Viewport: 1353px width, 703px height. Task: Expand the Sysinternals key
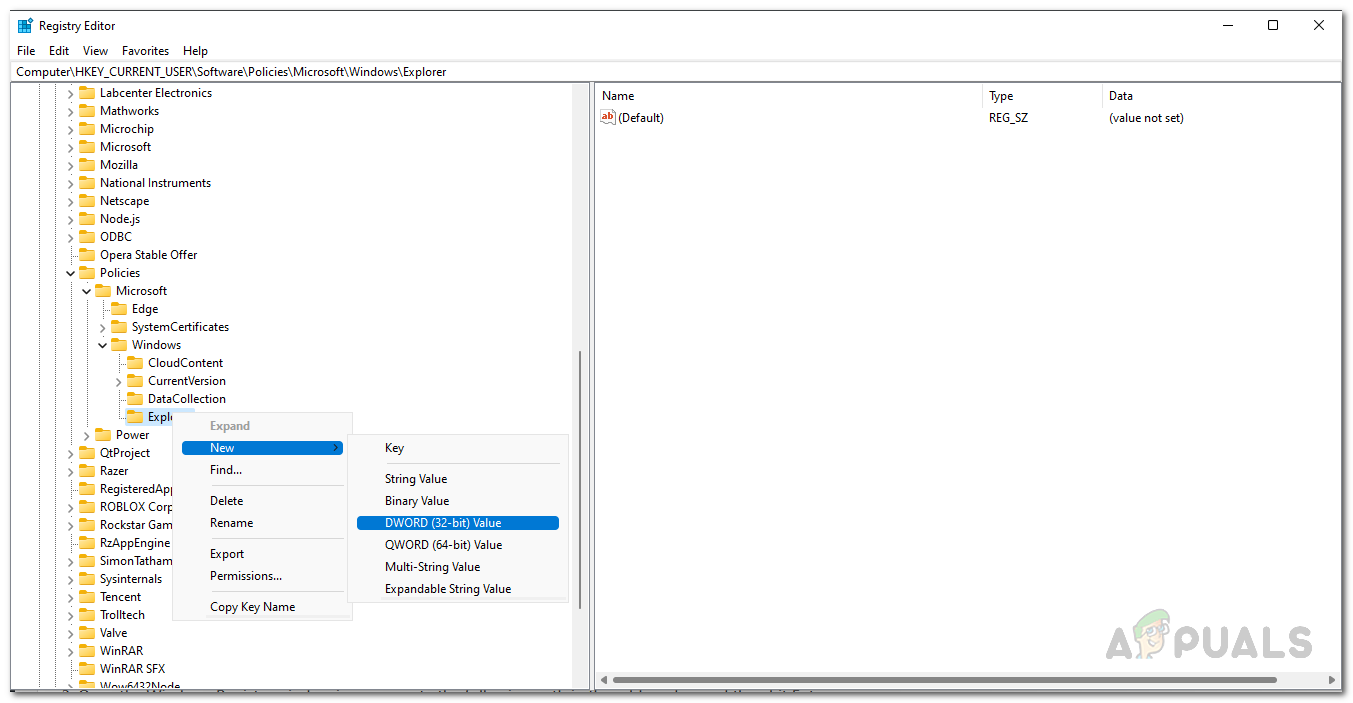click(71, 579)
